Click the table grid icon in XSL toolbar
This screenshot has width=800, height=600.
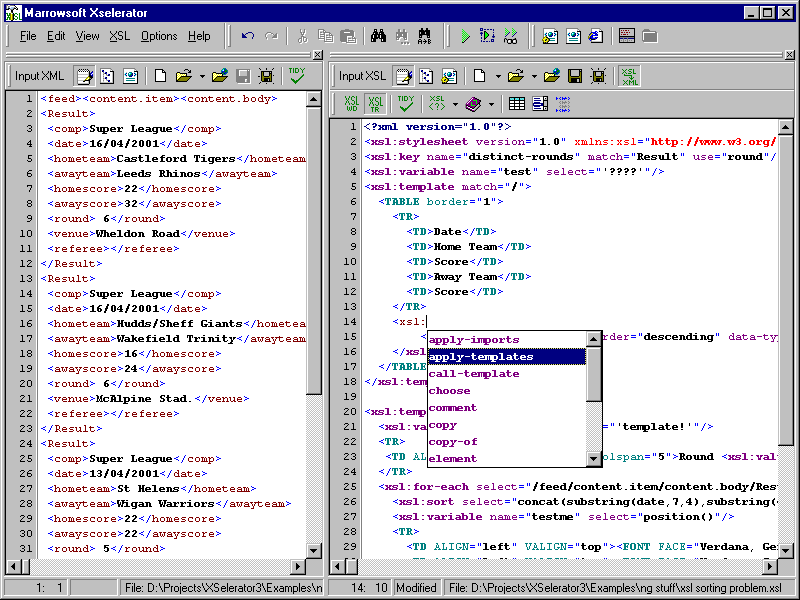[517, 104]
